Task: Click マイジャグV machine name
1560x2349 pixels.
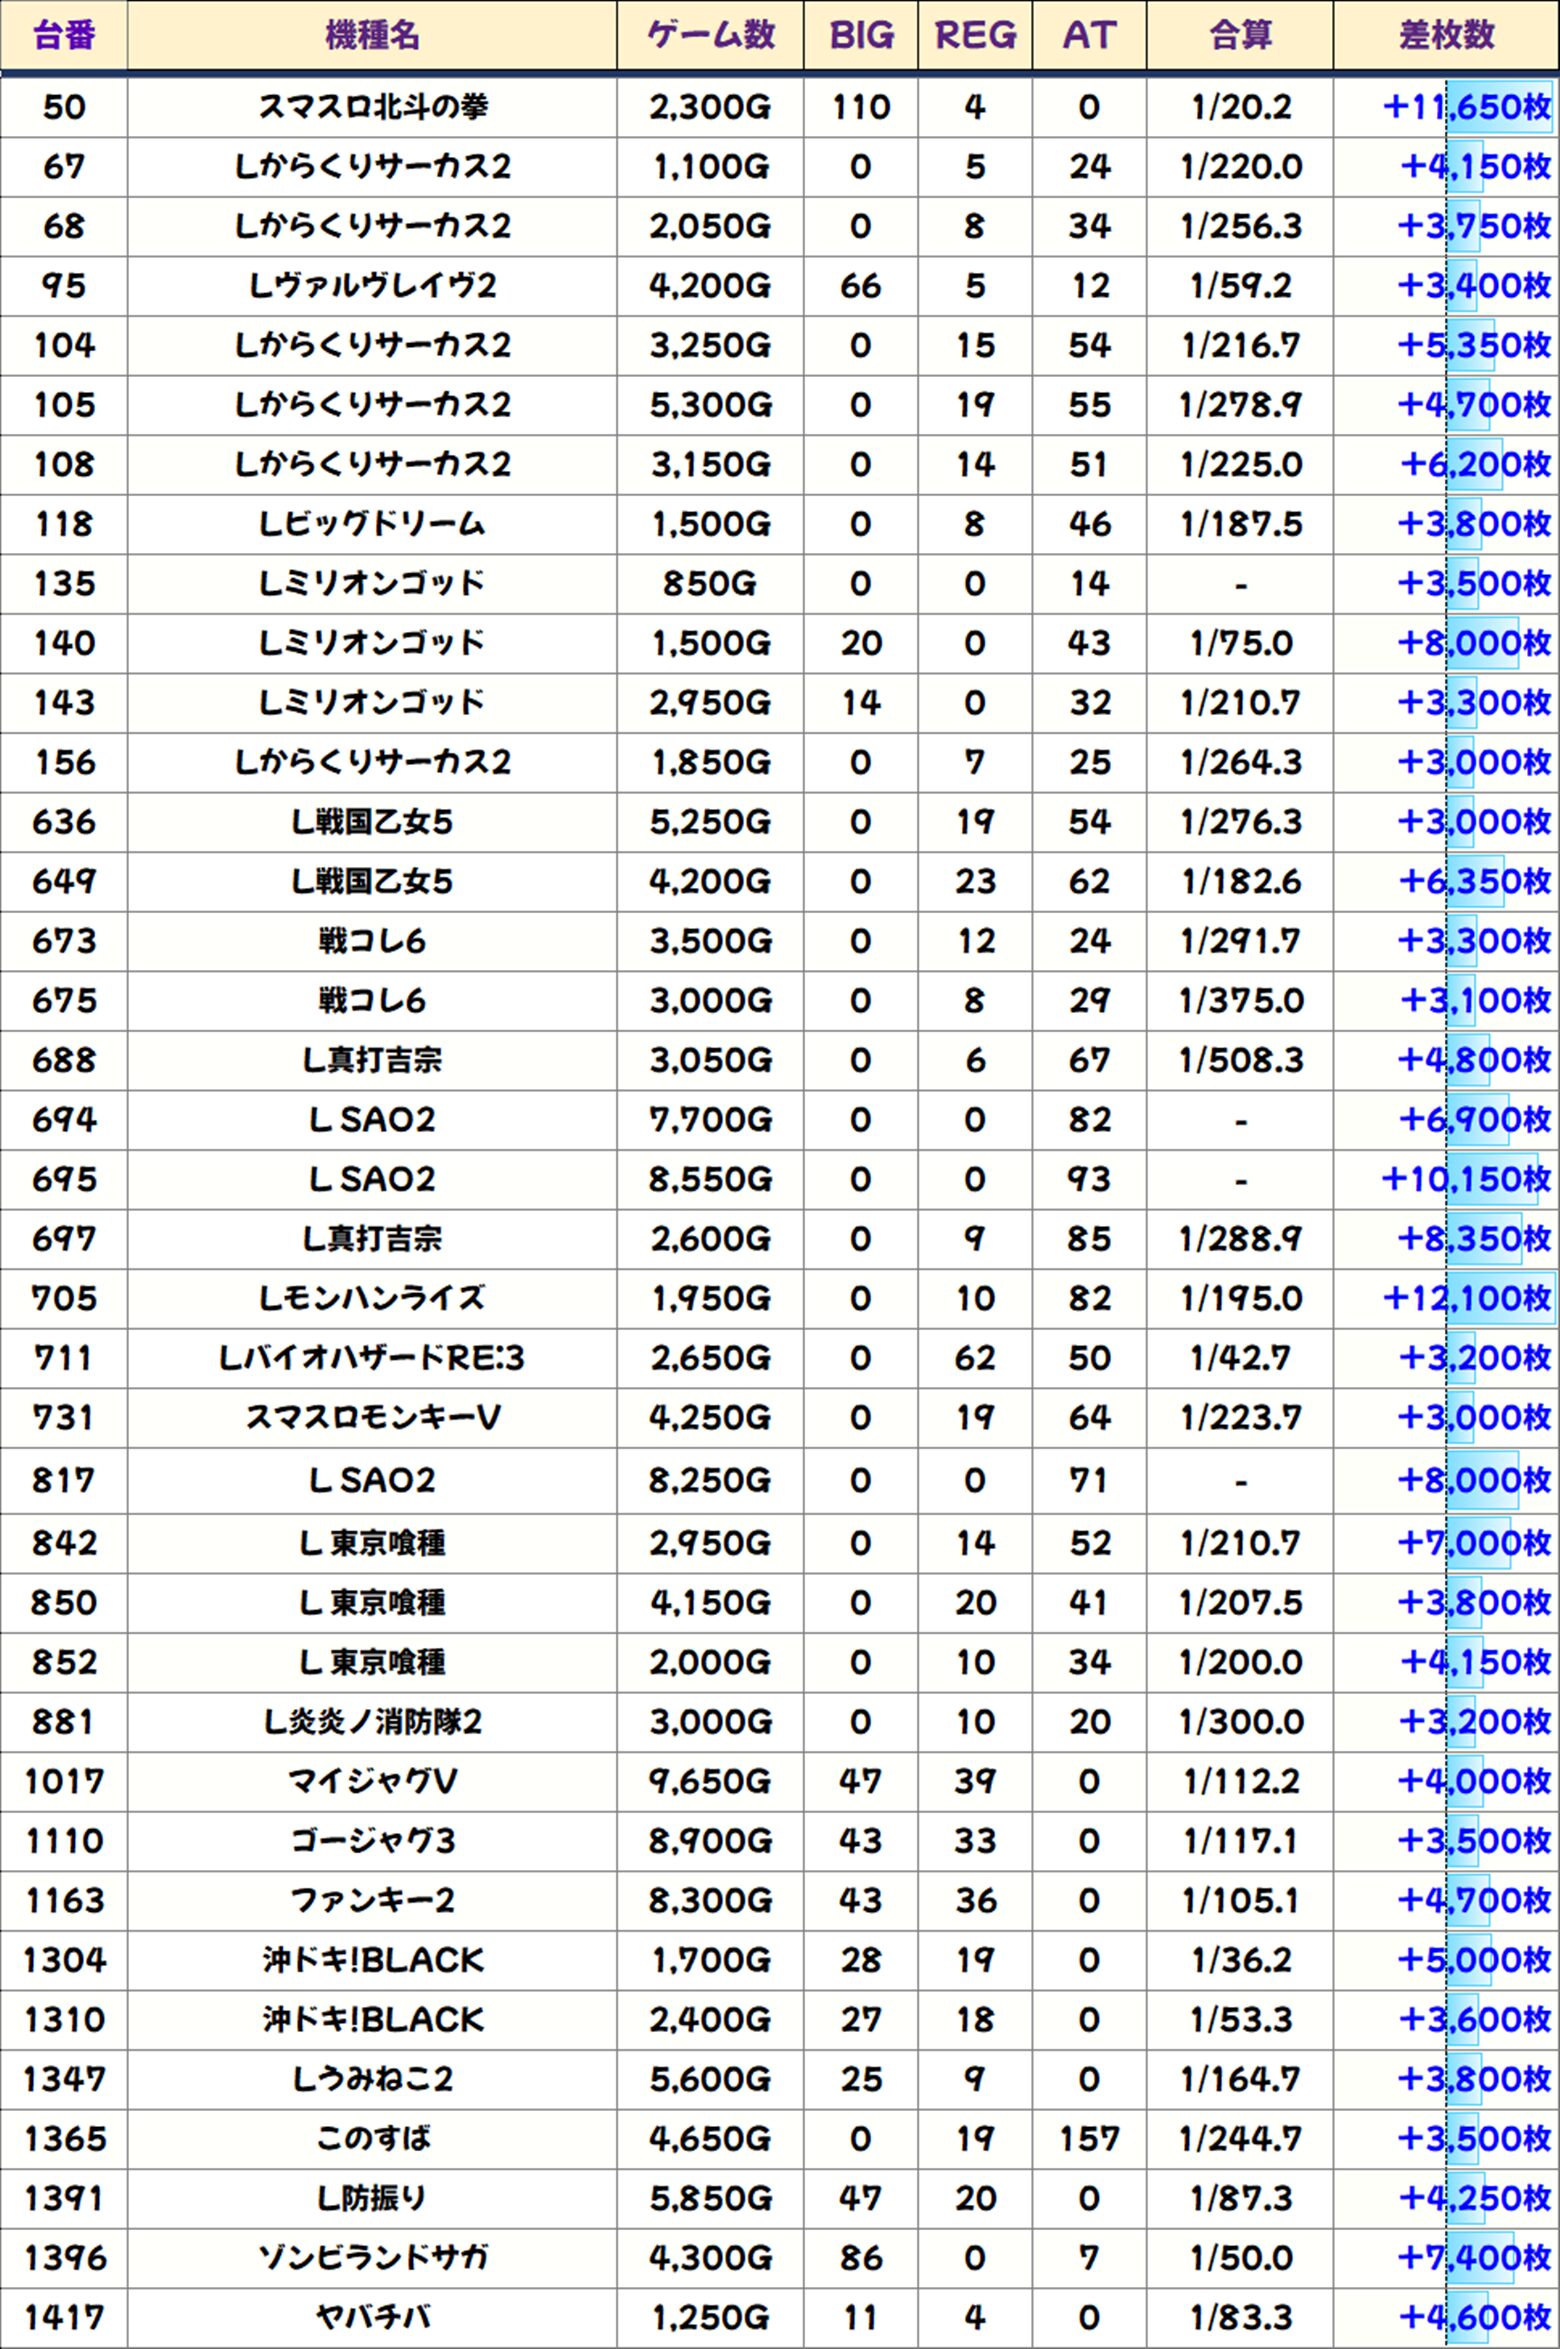Action: [372, 1781]
